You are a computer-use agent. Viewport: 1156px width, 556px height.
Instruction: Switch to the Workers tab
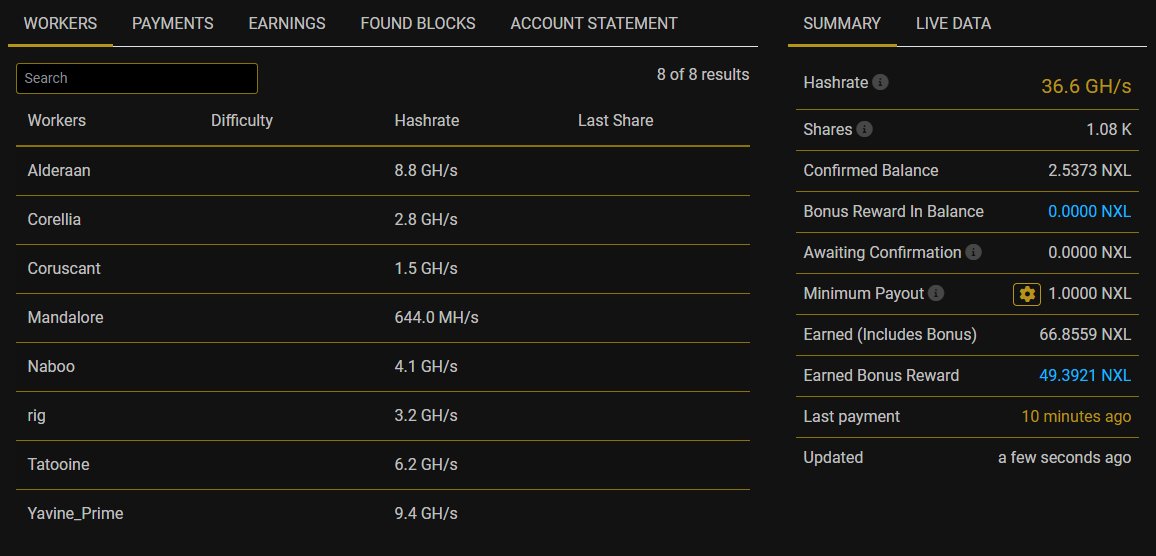pyautogui.click(x=60, y=24)
